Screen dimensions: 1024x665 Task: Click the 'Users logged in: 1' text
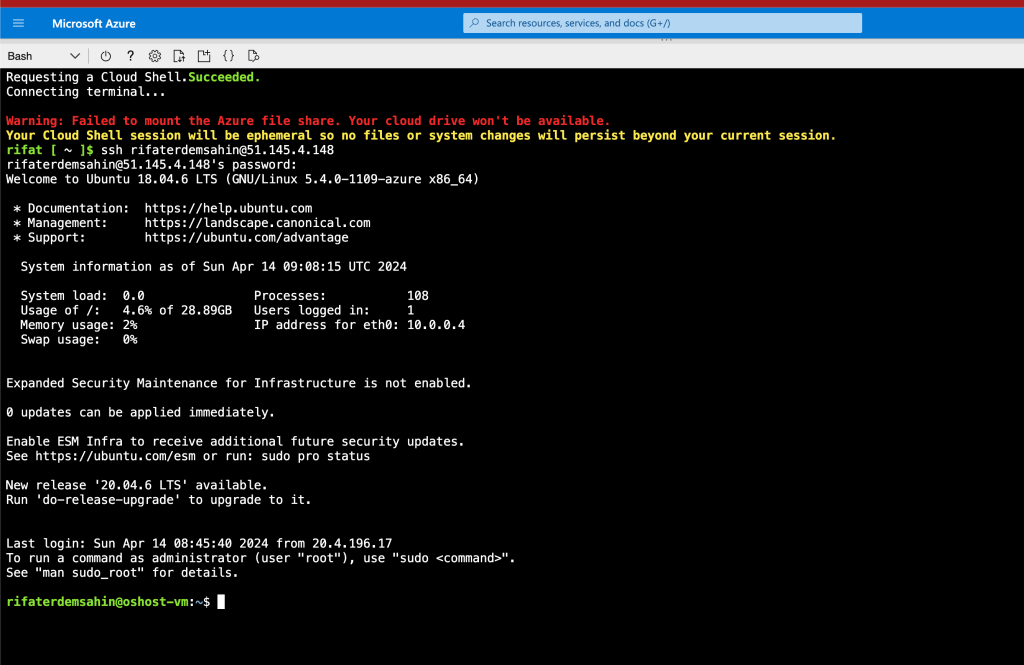(x=334, y=310)
